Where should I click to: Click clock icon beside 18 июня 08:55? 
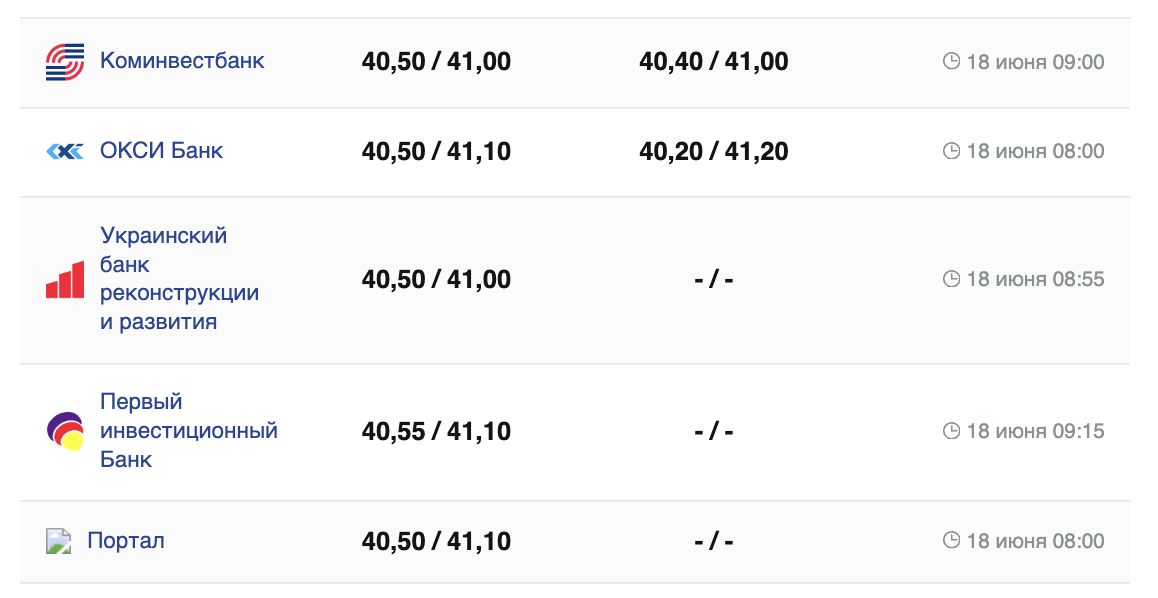tap(951, 279)
